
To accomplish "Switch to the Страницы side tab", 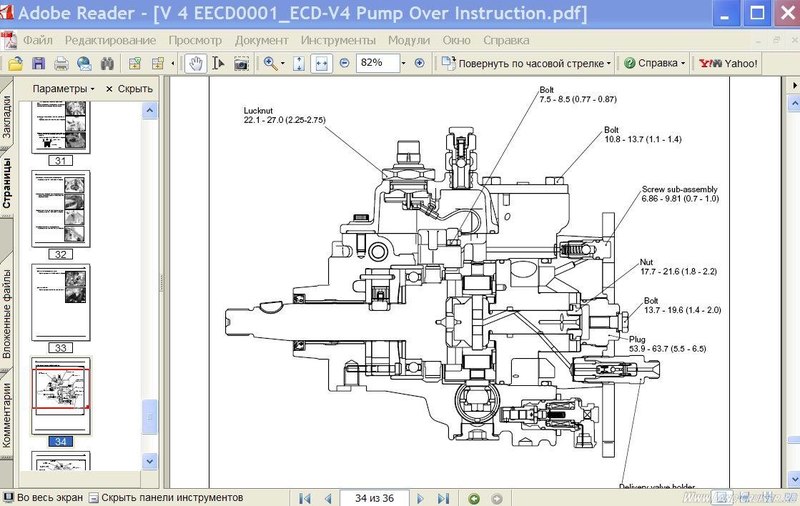I will point(7,183).
